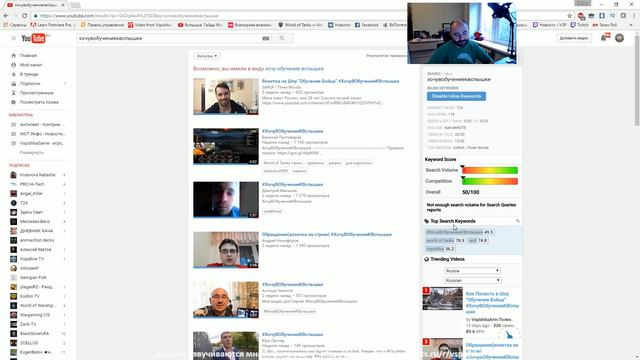Go back with the browser back arrow

click(x=6, y=16)
